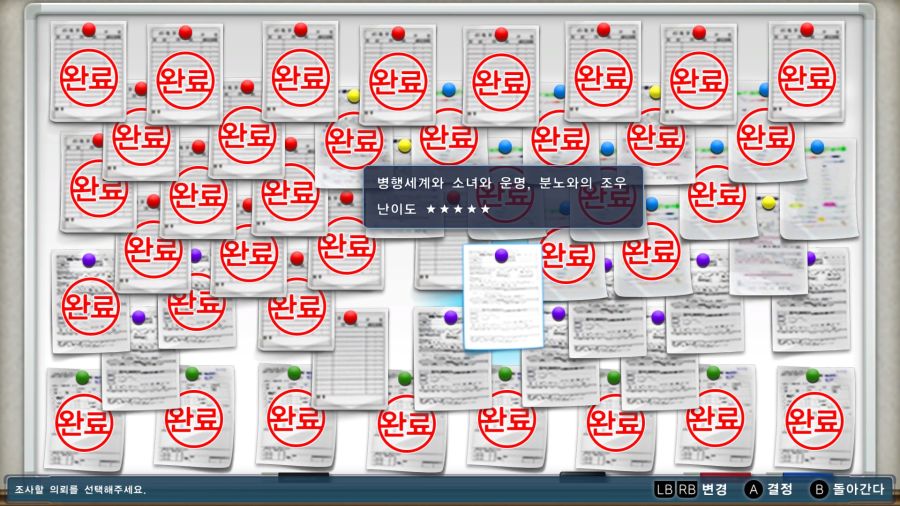900x506 pixels.
Task: Click the LB shoulder button icon
Action: coord(664,489)
